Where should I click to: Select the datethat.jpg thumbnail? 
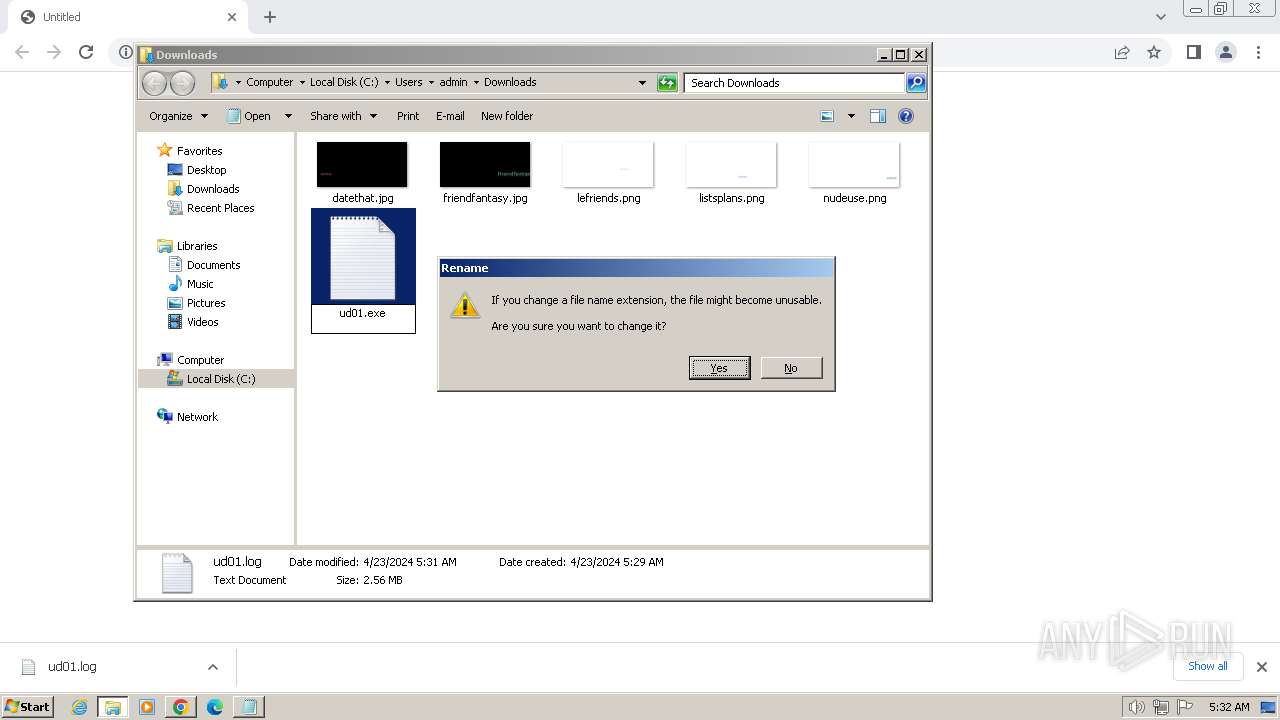tap(362, 165)
